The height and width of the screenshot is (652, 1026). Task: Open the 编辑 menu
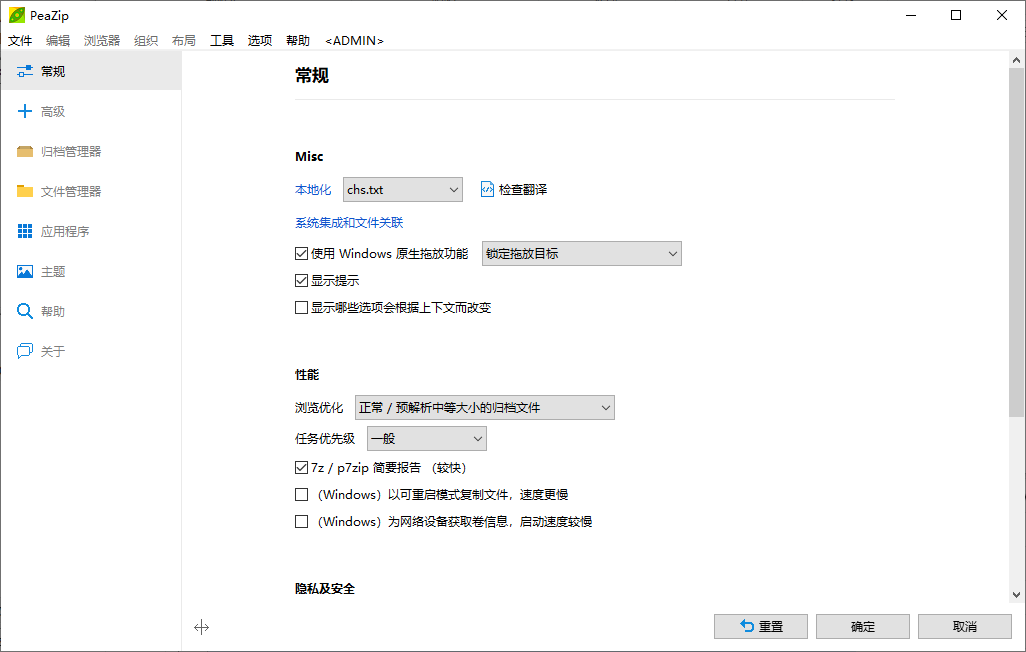[x=58, y=41]
